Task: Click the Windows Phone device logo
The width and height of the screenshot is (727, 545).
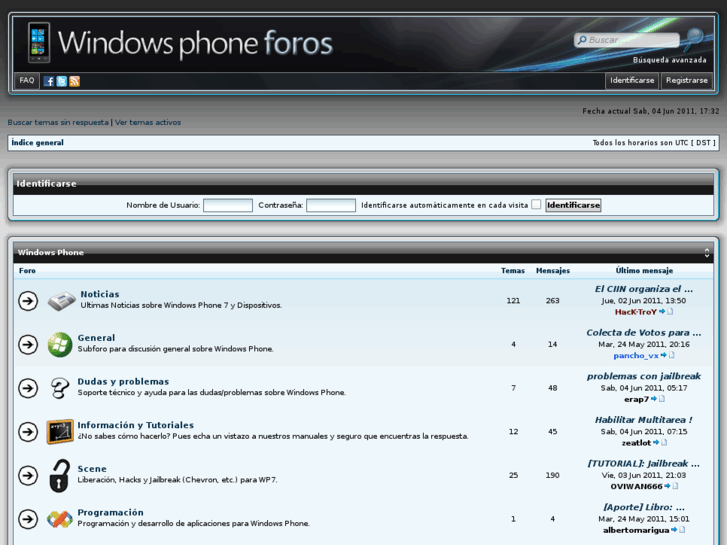Action: 38,42
